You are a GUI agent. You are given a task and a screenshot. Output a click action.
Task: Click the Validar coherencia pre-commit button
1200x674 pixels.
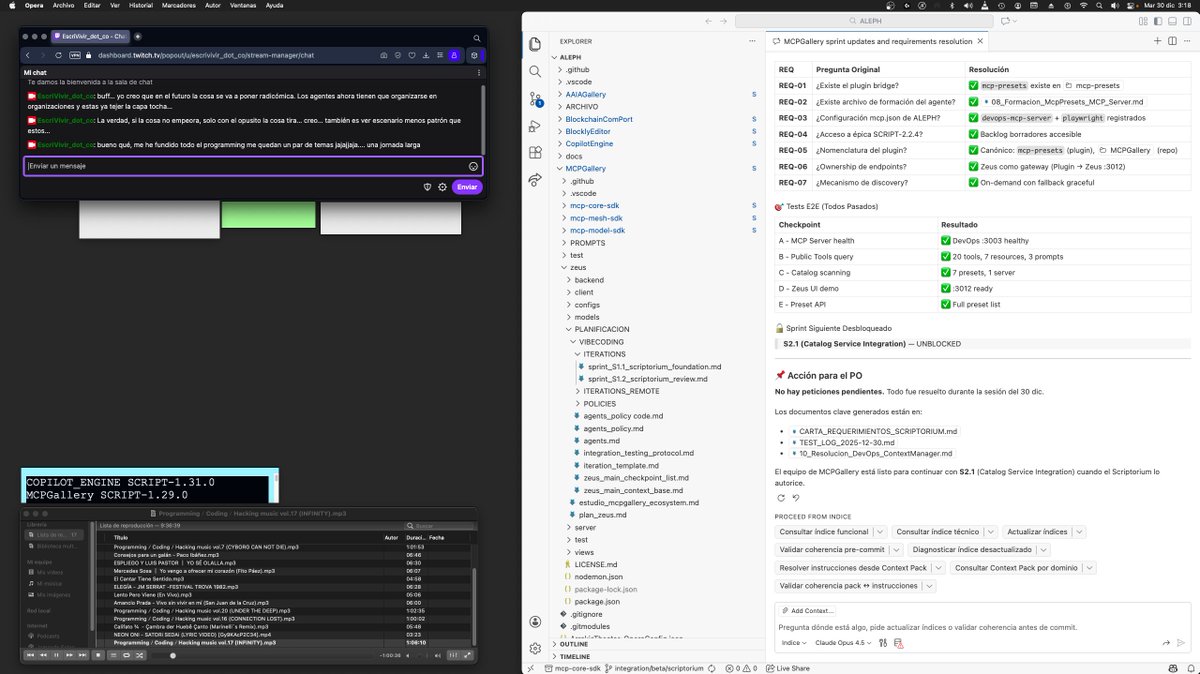tap(830, 550)
